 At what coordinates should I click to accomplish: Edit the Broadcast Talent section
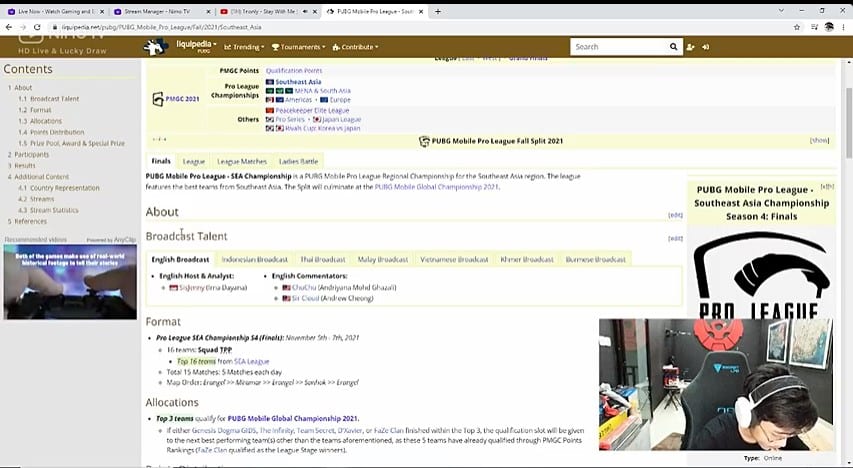coord(675,238)
